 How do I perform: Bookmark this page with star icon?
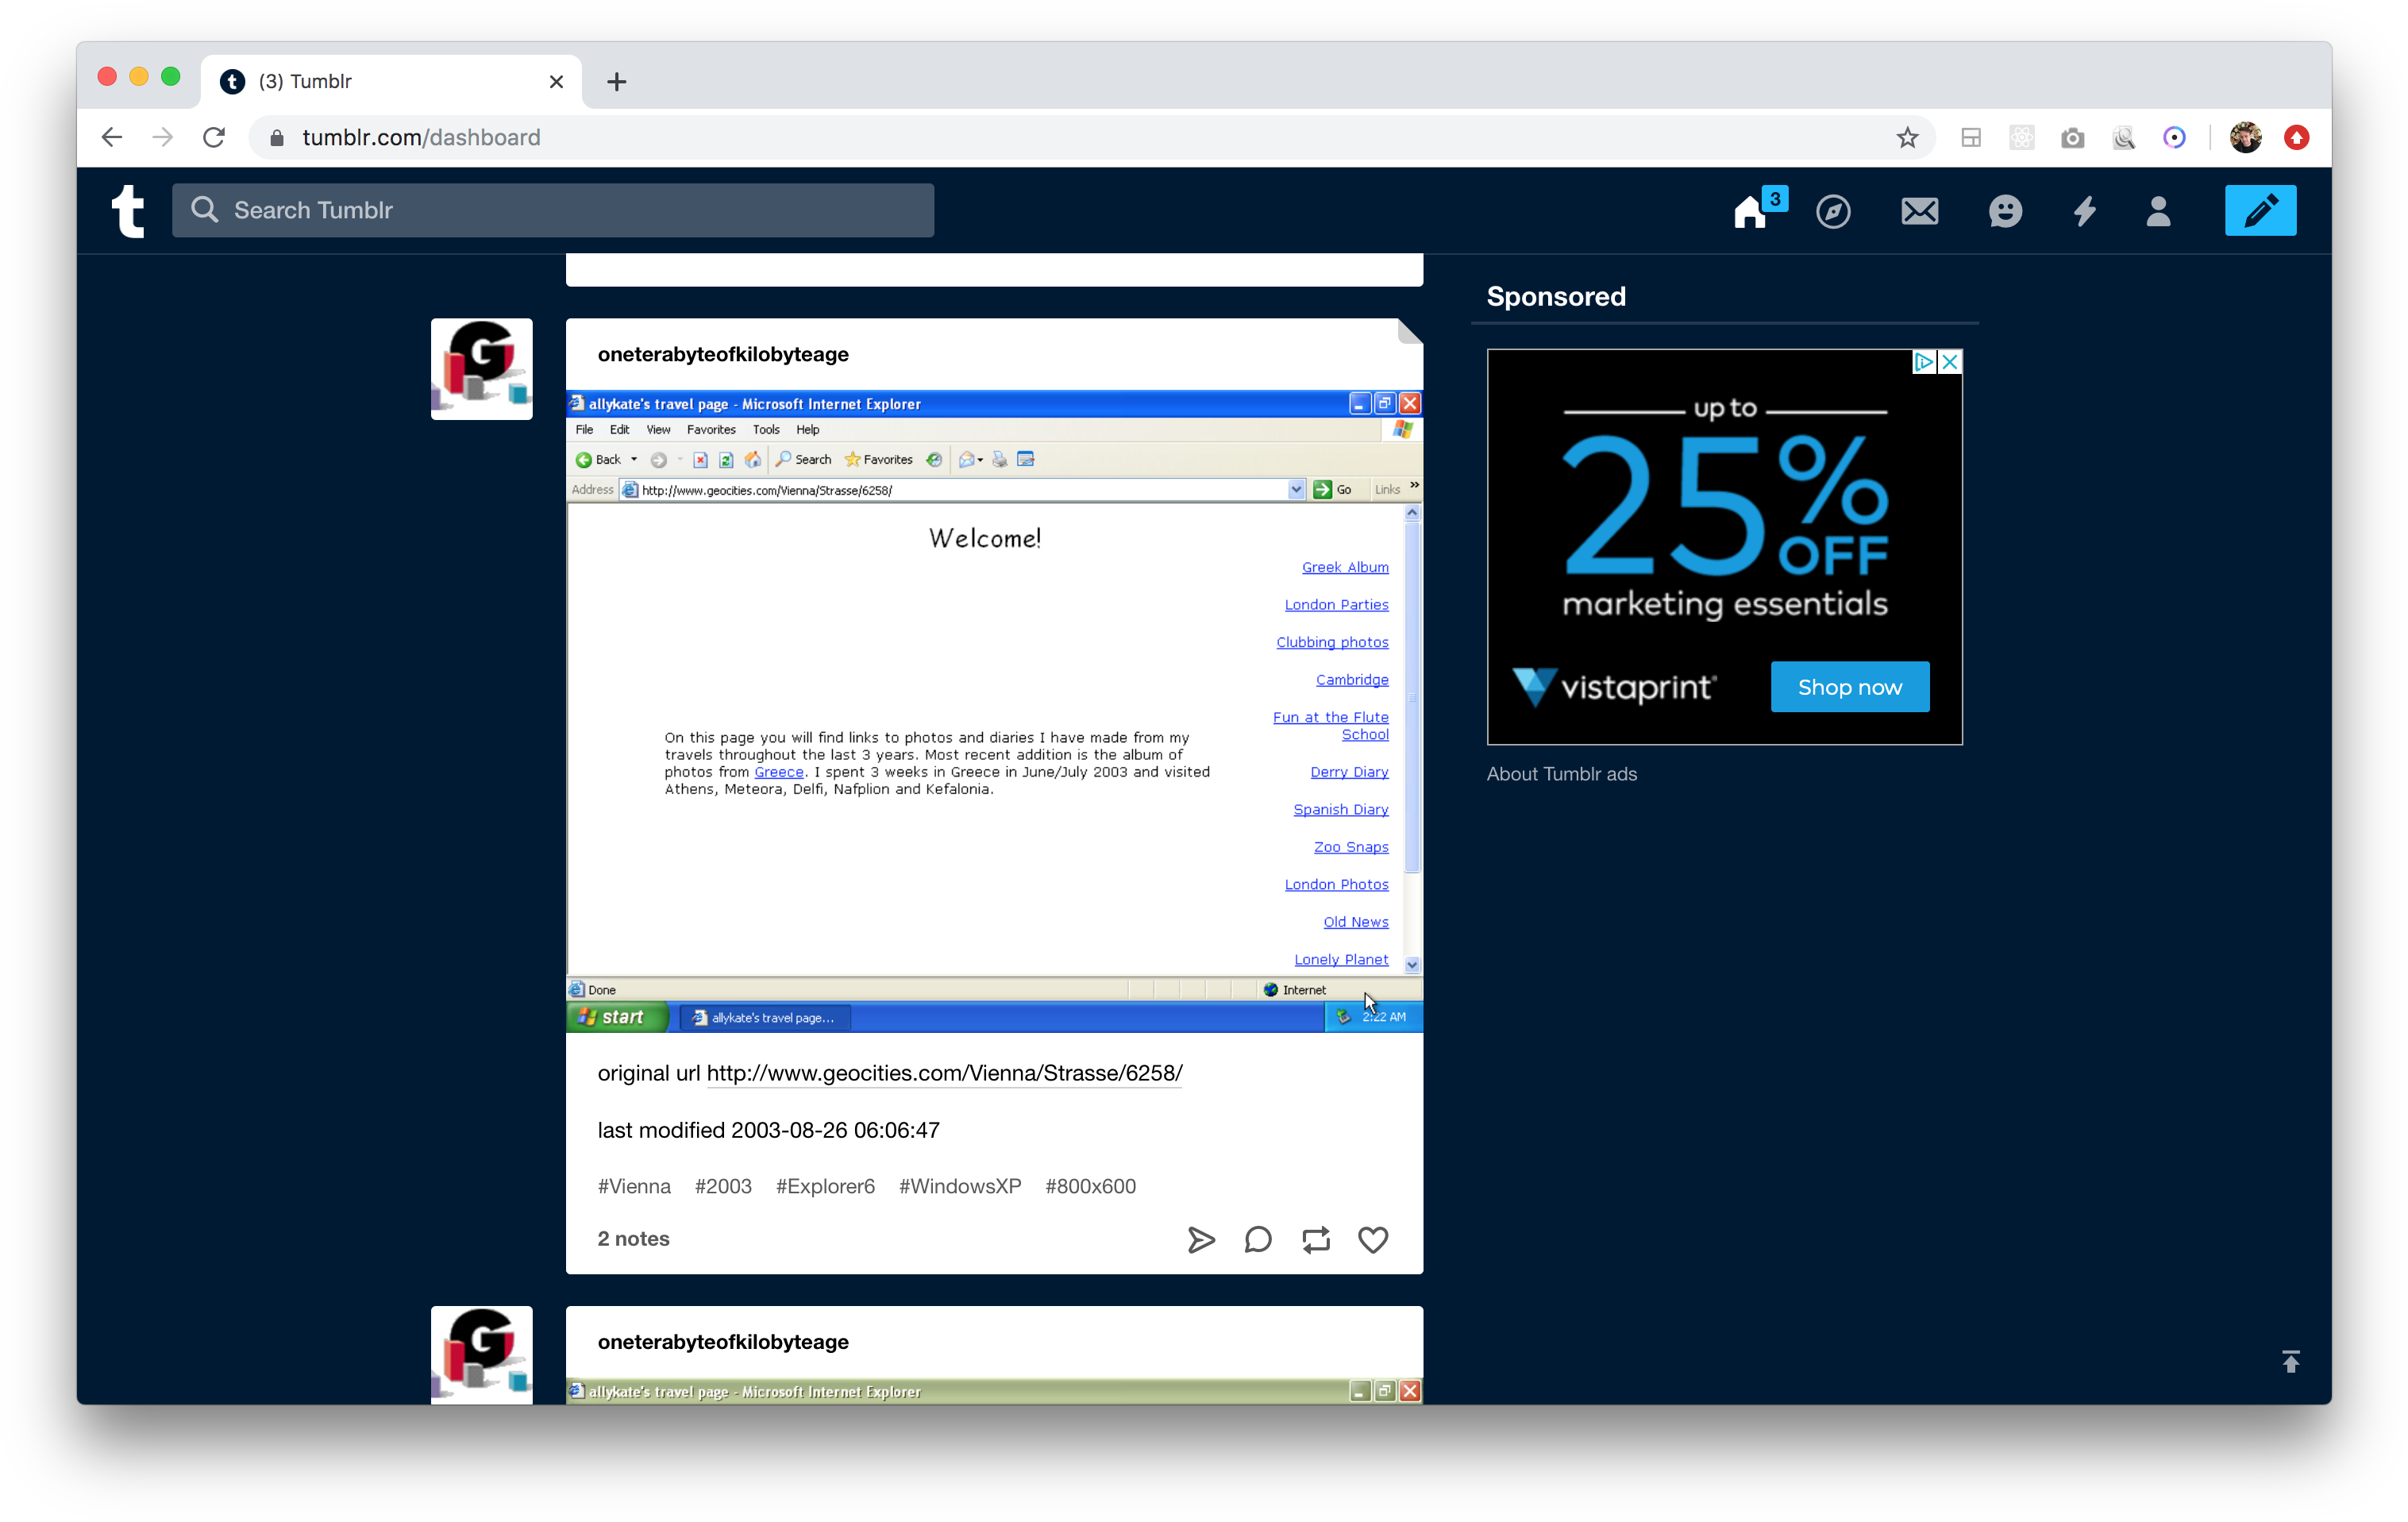pos(1907,137)
